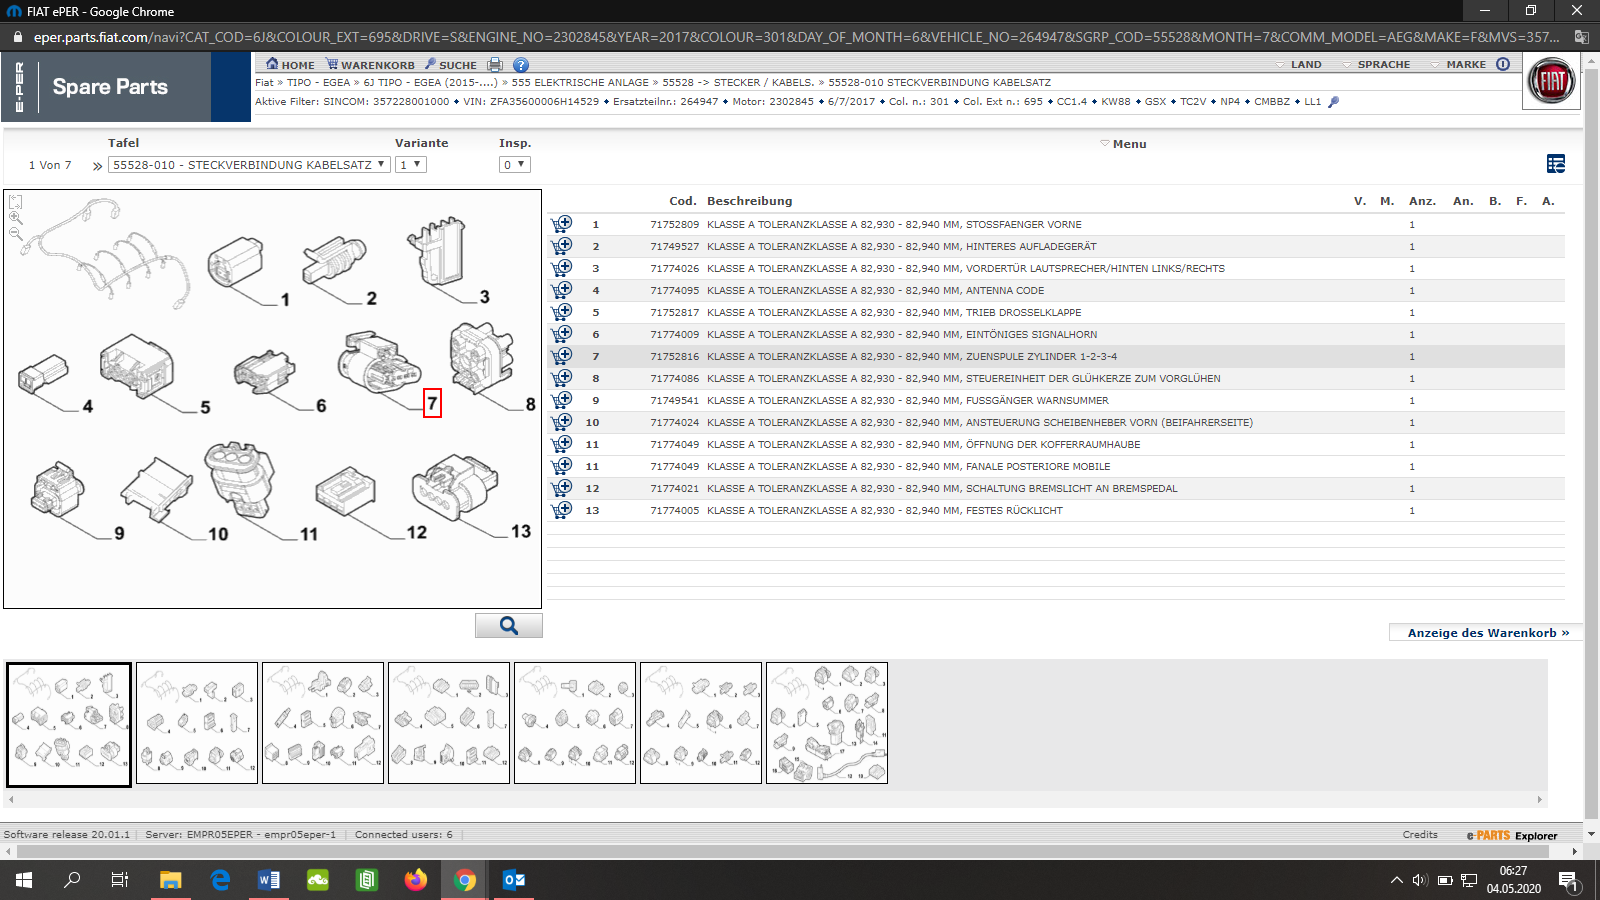Add part 71752809 (row 1) to cart
This screenshot has width=1600, height=900.
(562, 224)
